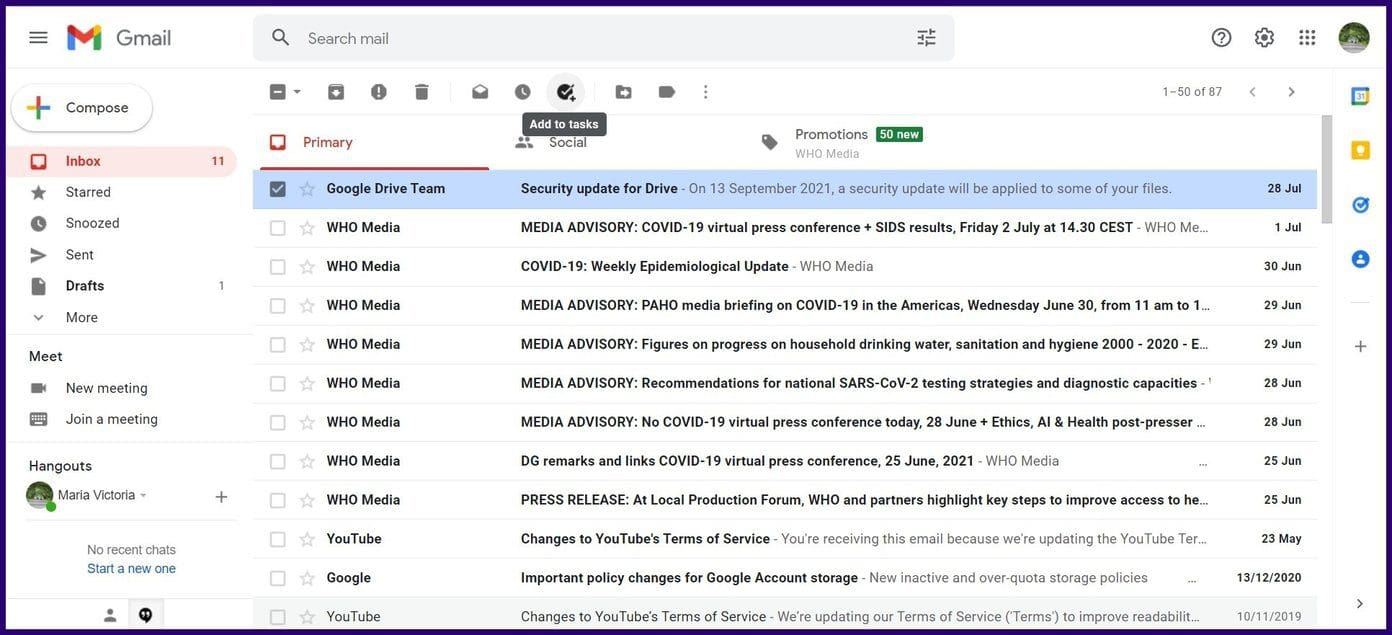Open Contacts in the side panel

click(x=1360, y=258)
